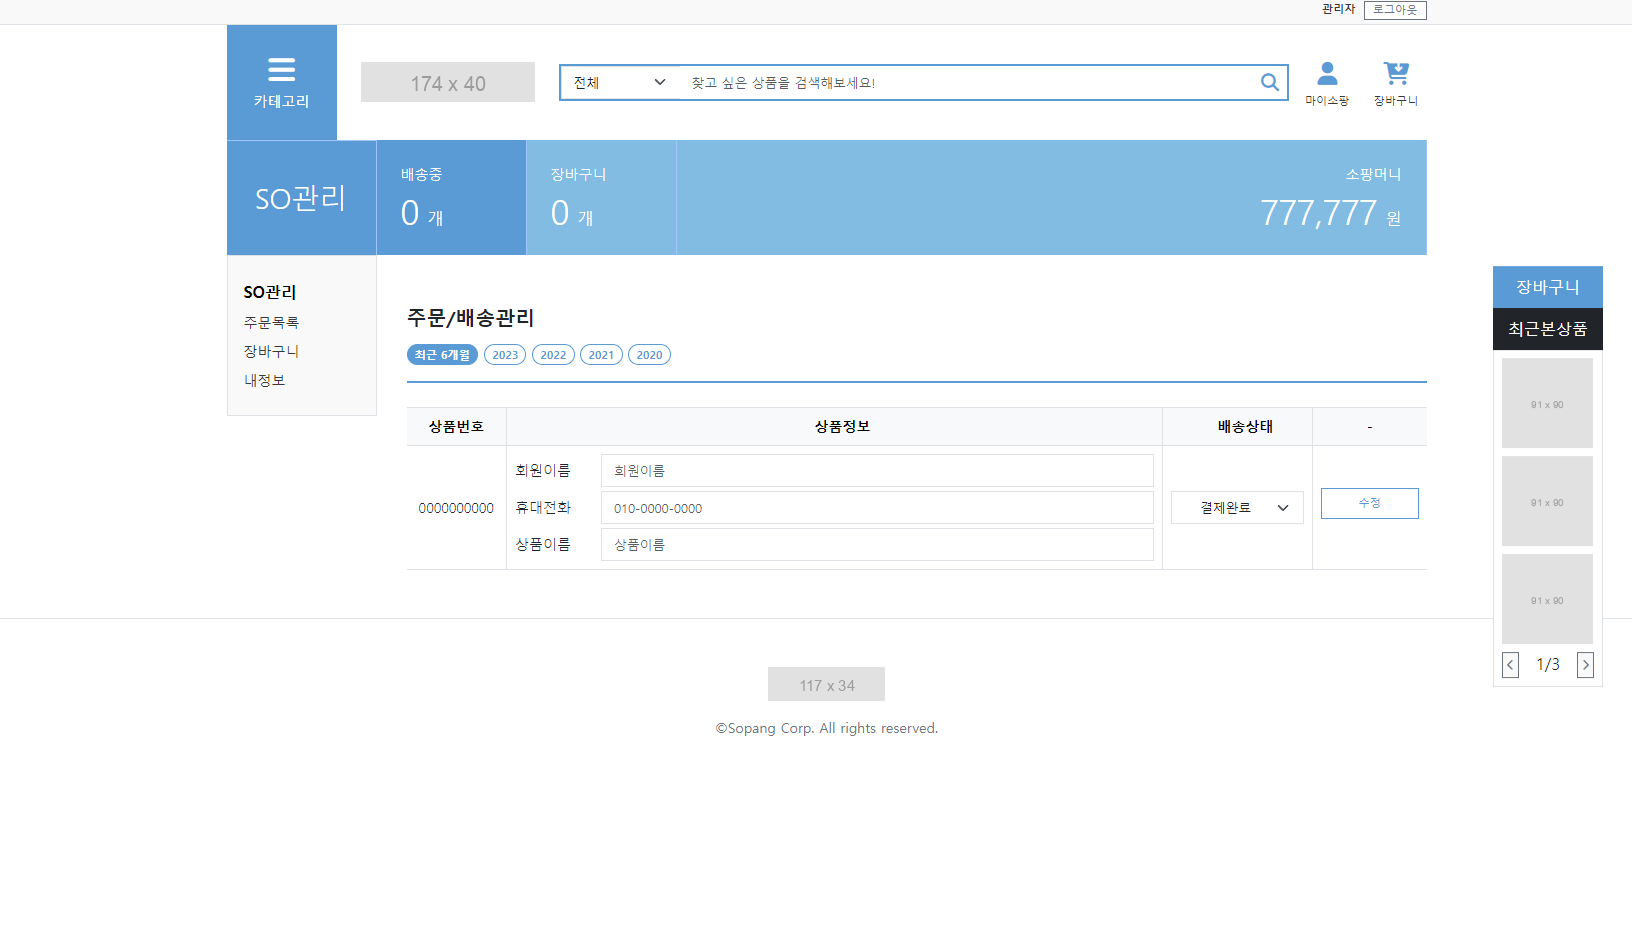Select the 2021 year filter
The height and width of the screenshot is (938, 1632).
pos(601,355)
